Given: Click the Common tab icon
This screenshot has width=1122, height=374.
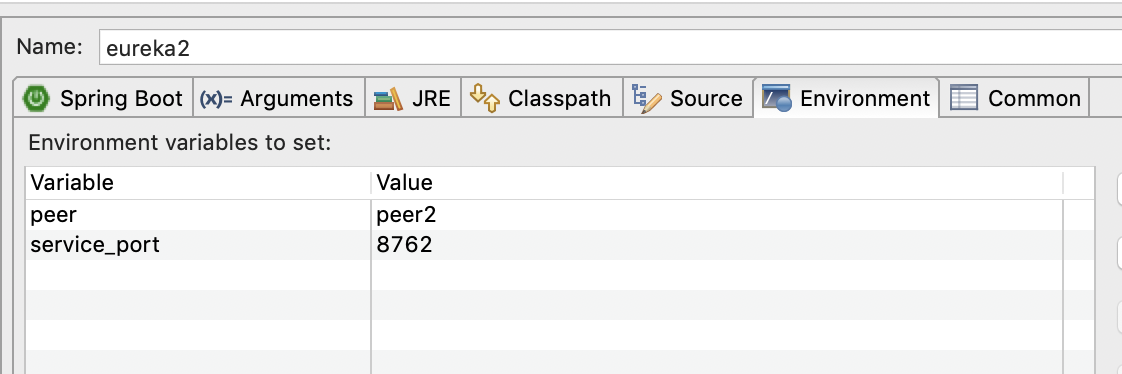Looking at the screenshot, I should coord(964,98).
